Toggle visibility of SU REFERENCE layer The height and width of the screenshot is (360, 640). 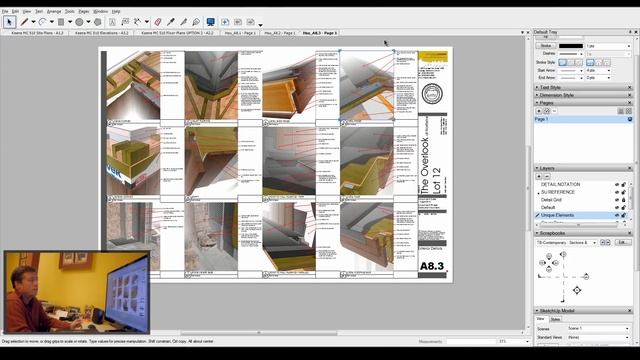pyautogui.click(x=617, y=192)
